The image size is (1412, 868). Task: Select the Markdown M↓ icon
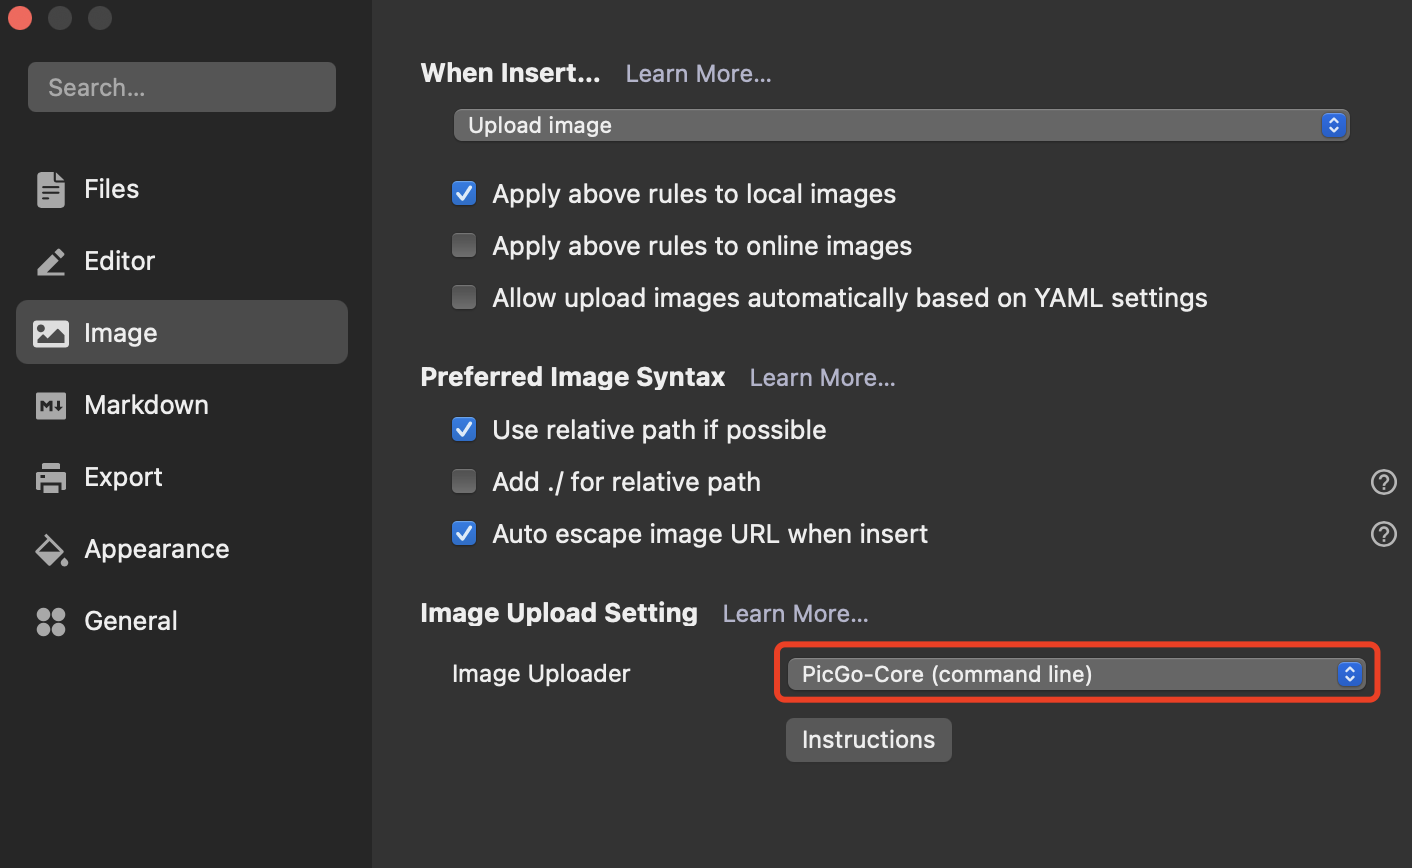pyautogui.click(x=50, y=405)
